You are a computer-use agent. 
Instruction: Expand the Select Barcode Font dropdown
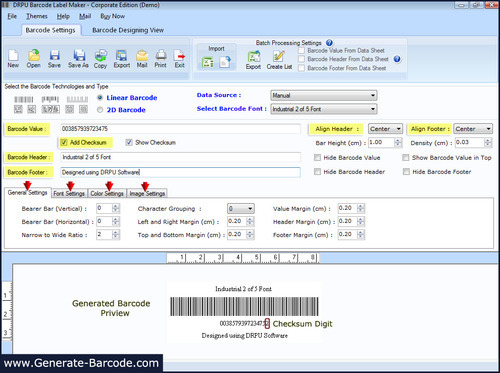(324, 109)
